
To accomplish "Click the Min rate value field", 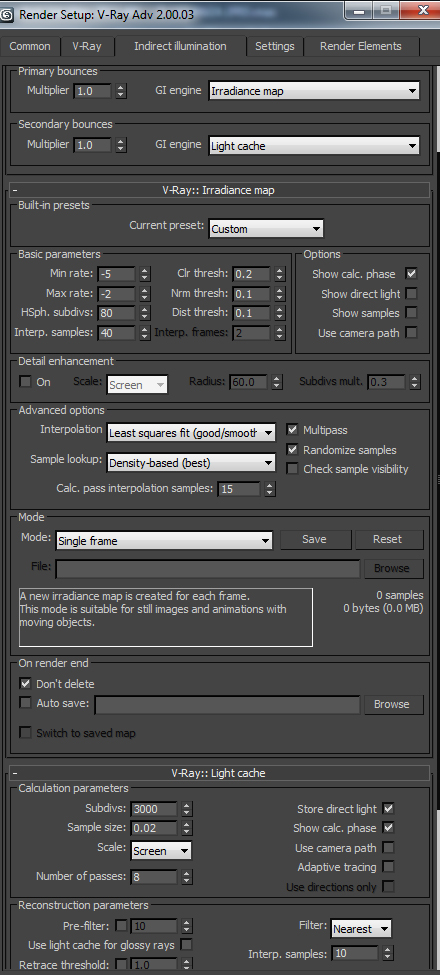I will point(115,274).
